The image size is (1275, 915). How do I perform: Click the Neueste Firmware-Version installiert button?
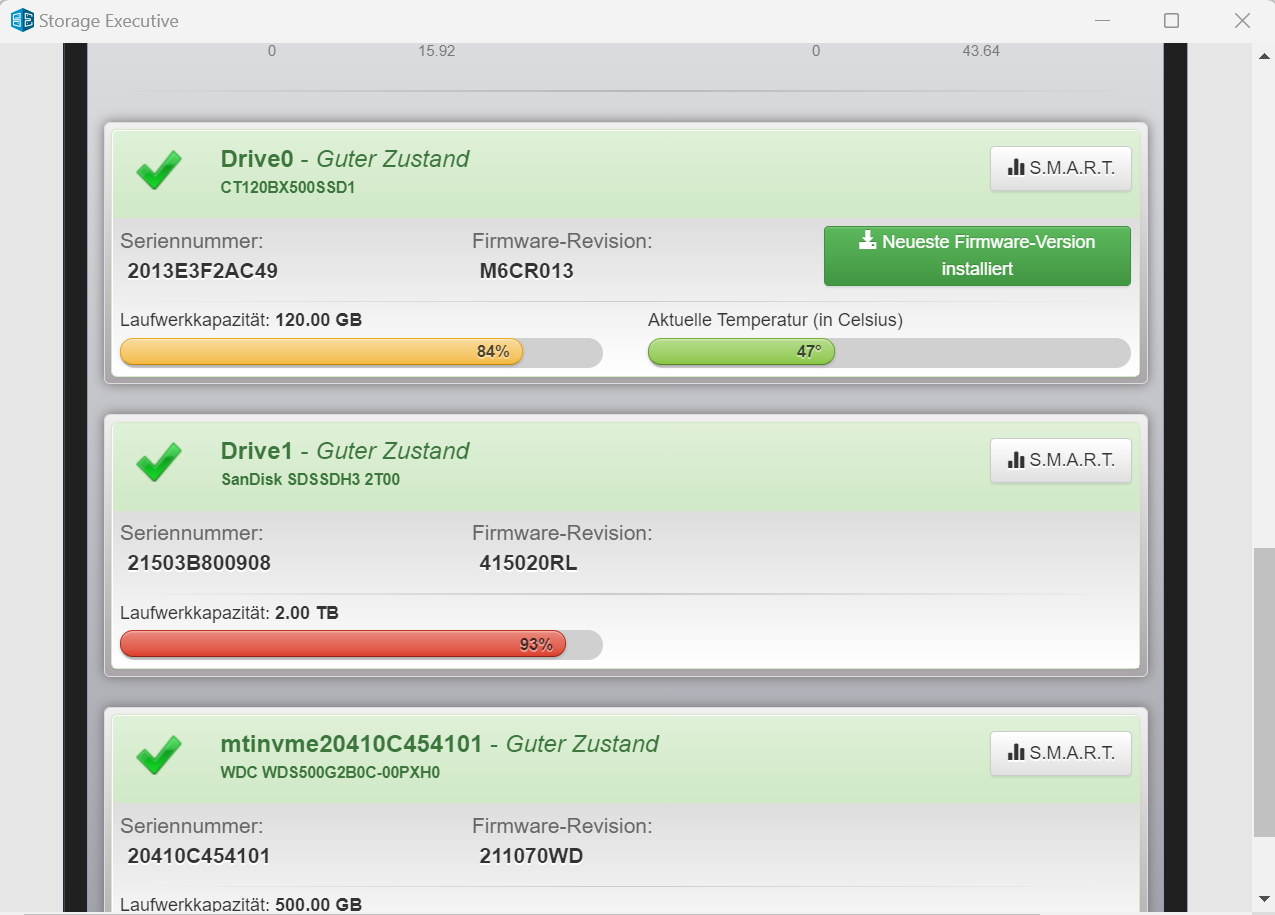[x=977, y=256]
